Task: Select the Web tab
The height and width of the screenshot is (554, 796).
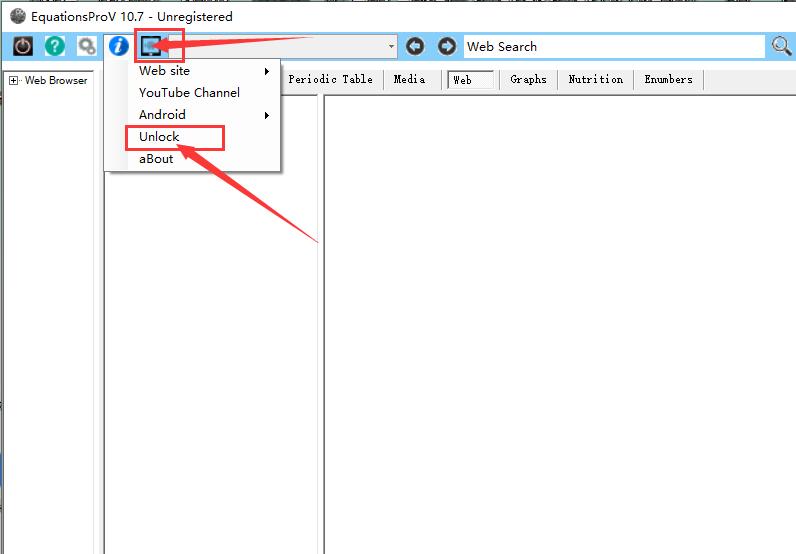Action: 470,80
